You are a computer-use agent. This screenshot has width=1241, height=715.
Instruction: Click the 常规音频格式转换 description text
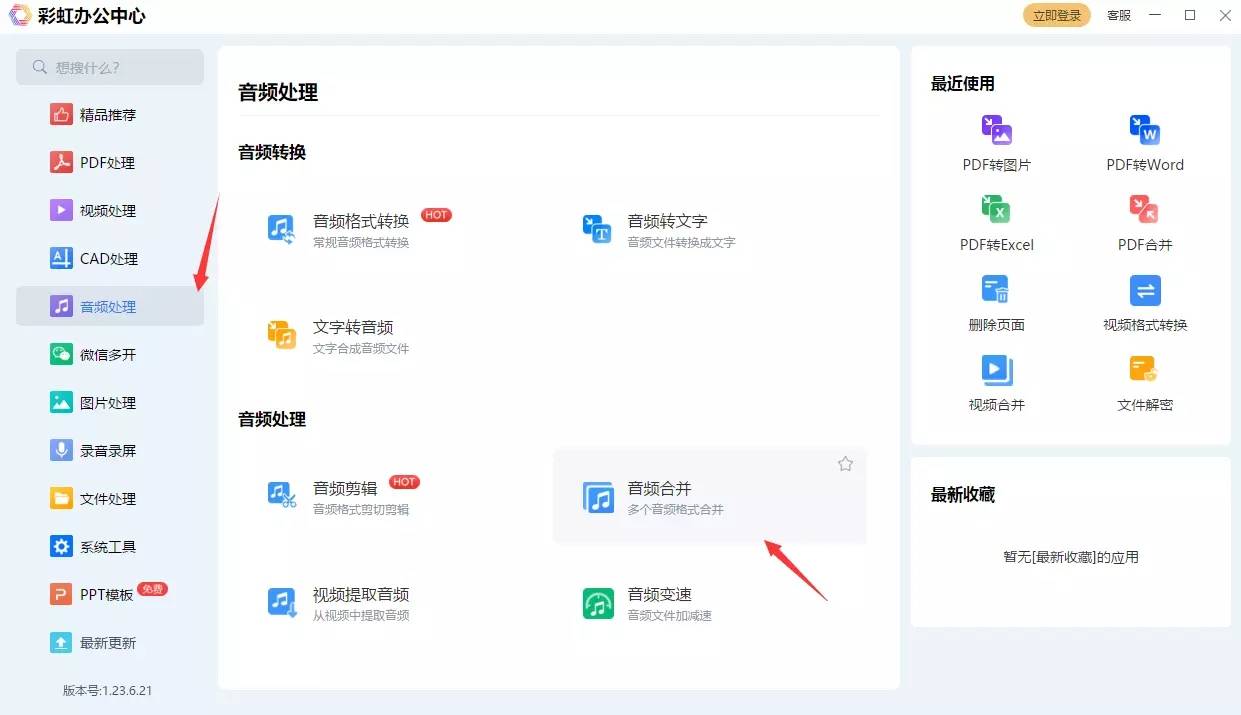pos(361,242)
